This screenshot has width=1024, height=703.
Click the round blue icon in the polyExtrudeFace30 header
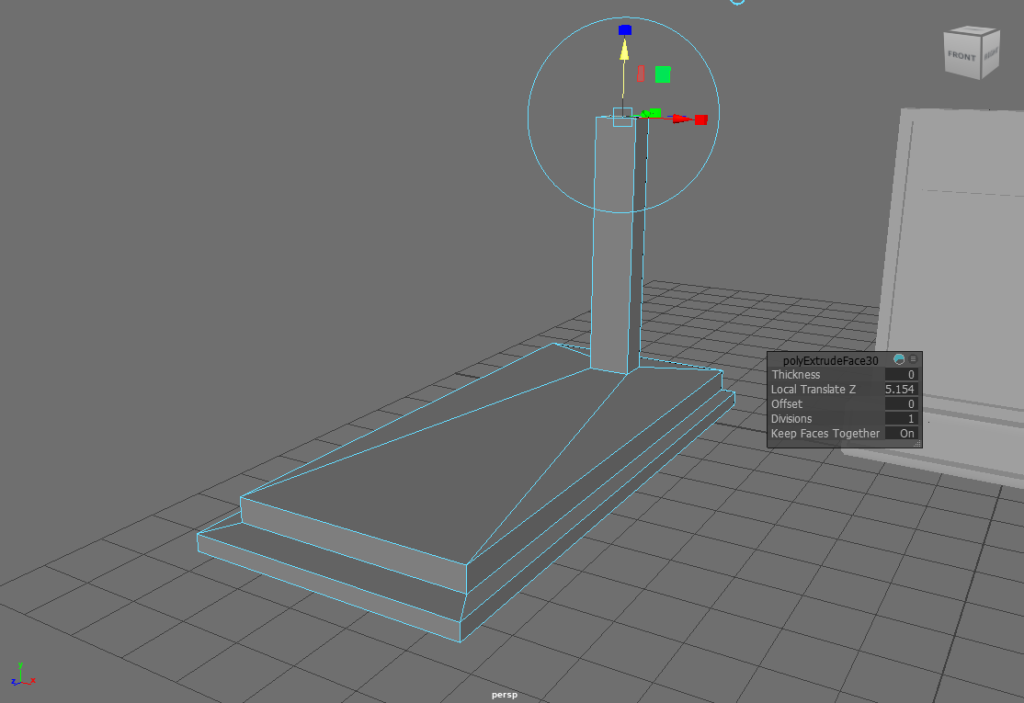click(899, 360)
